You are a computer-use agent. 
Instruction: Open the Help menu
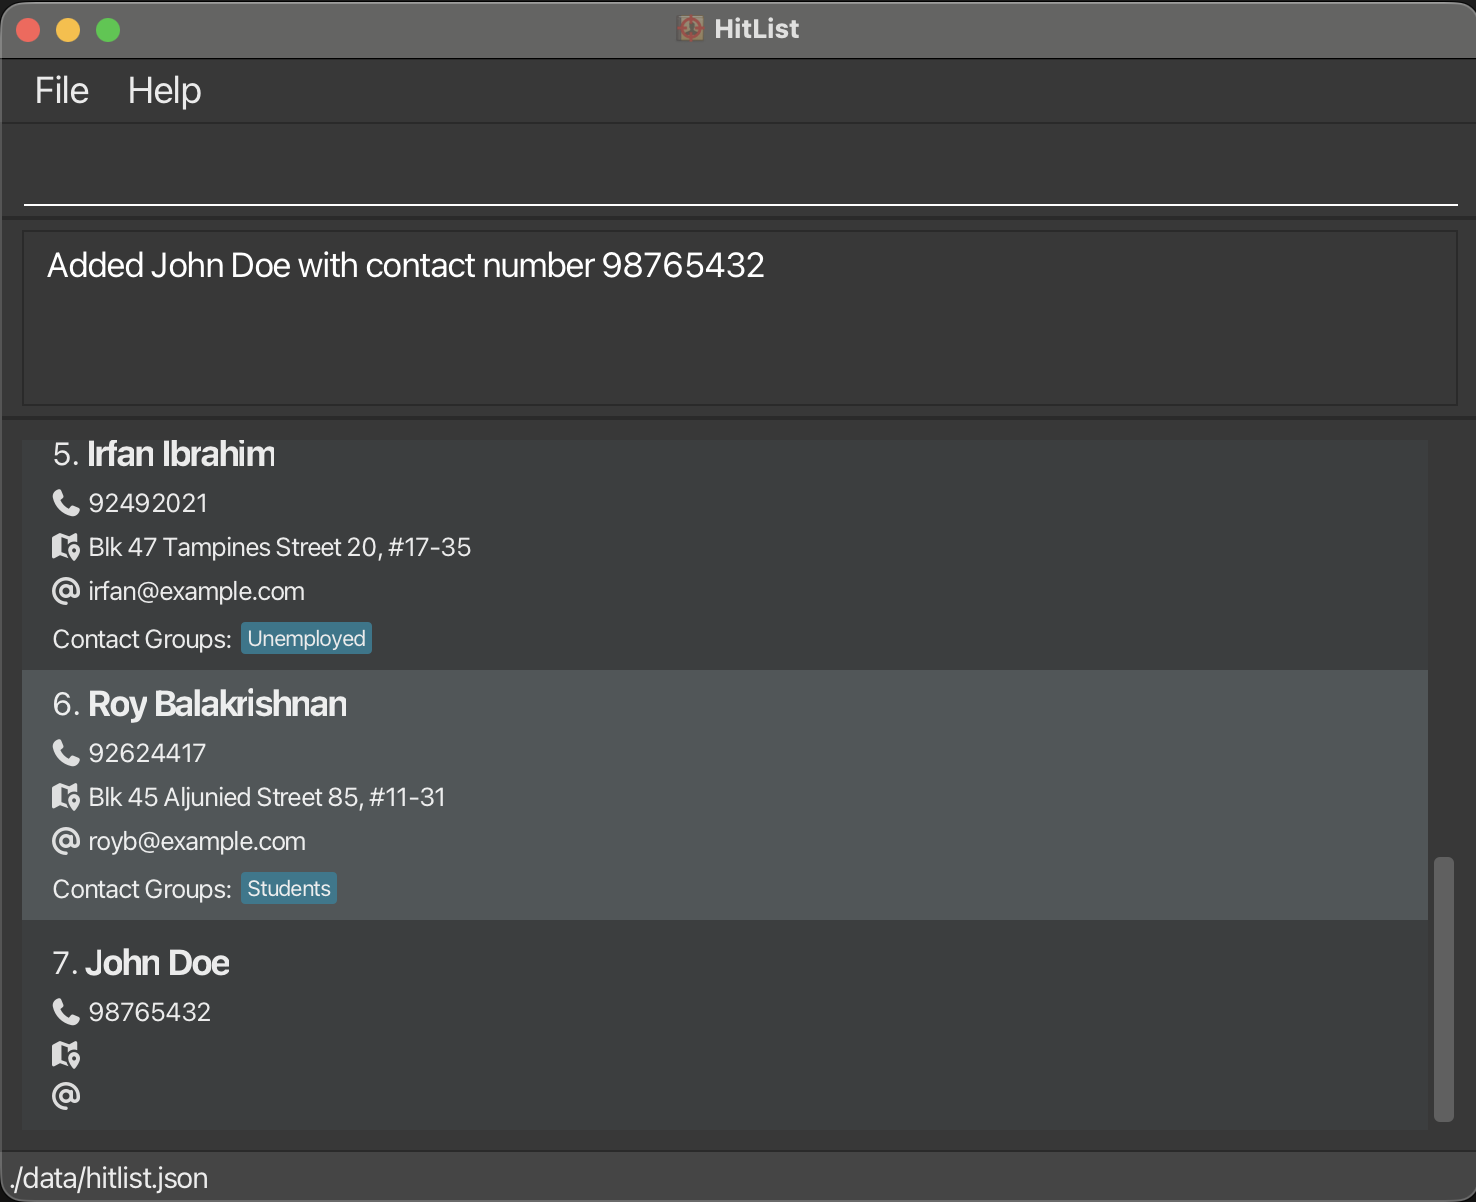tap(164, 91)
